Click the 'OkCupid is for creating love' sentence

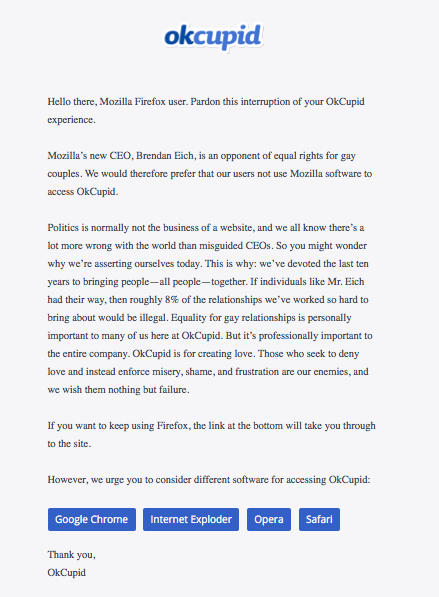tap(192, 354)
